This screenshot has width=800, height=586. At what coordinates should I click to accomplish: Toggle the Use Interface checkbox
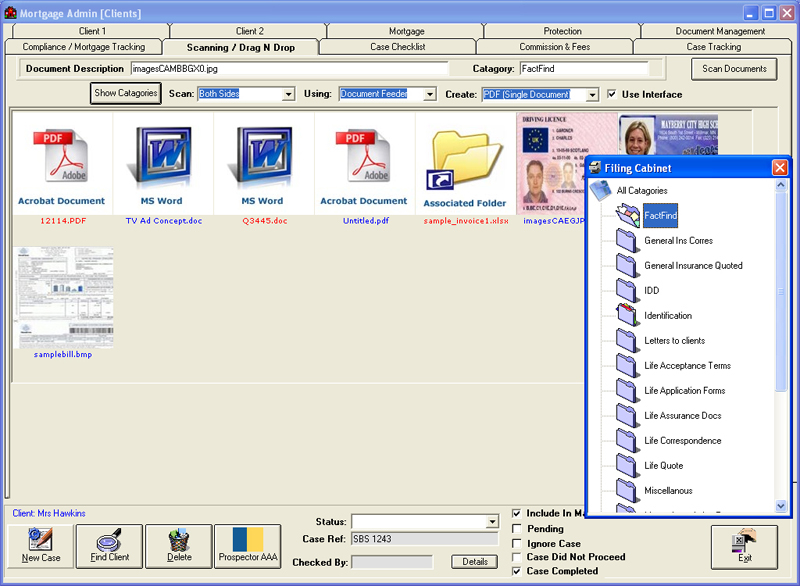click(612, 94)
